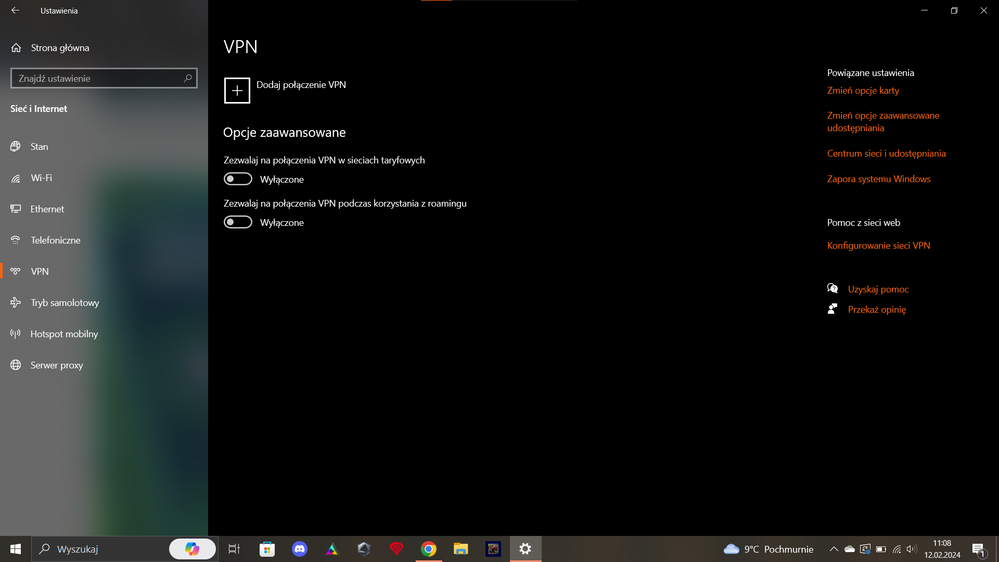
Task: Click the monitor tray icon next to OneDrive
Action: tap(865, 549)
